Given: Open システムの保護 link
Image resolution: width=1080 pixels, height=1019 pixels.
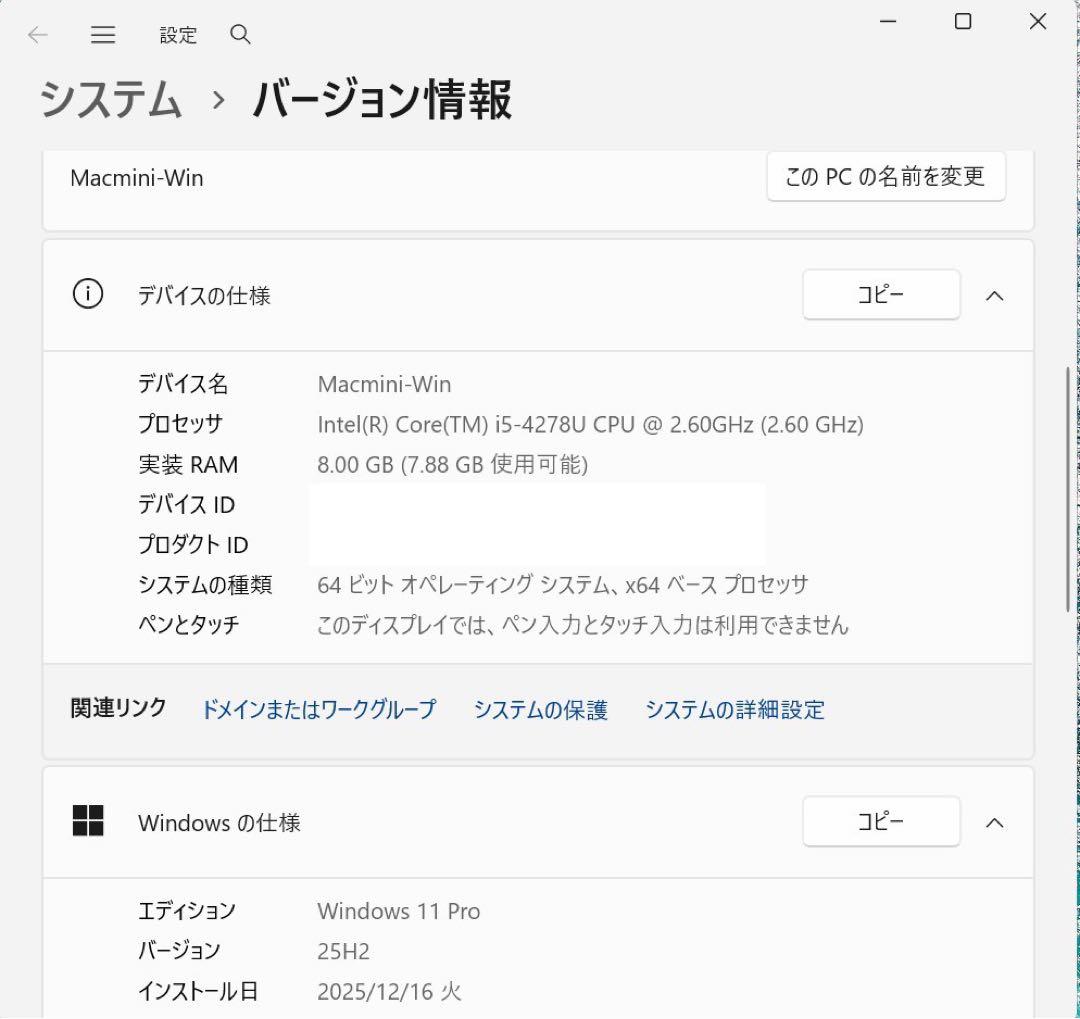Looking at the screenshot, I should [540, 710].
